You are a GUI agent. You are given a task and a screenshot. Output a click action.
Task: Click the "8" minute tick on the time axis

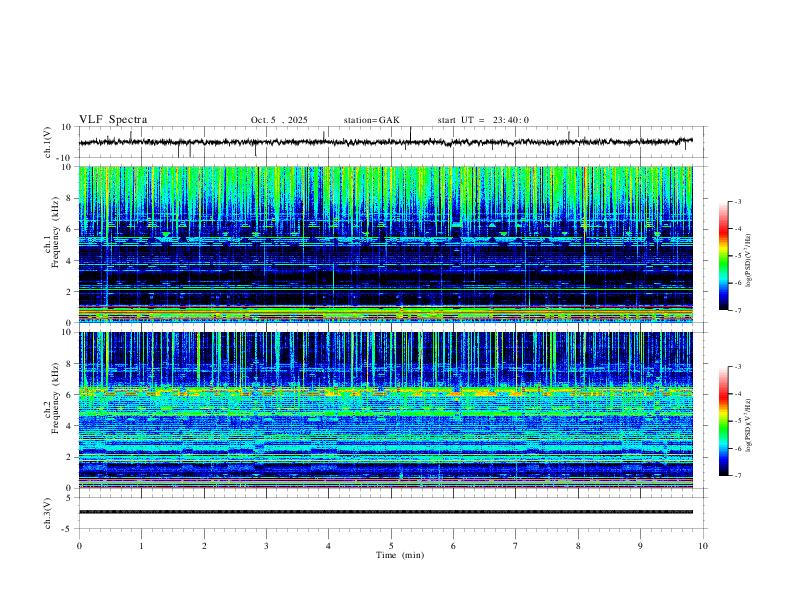click(x=578, y=546)
